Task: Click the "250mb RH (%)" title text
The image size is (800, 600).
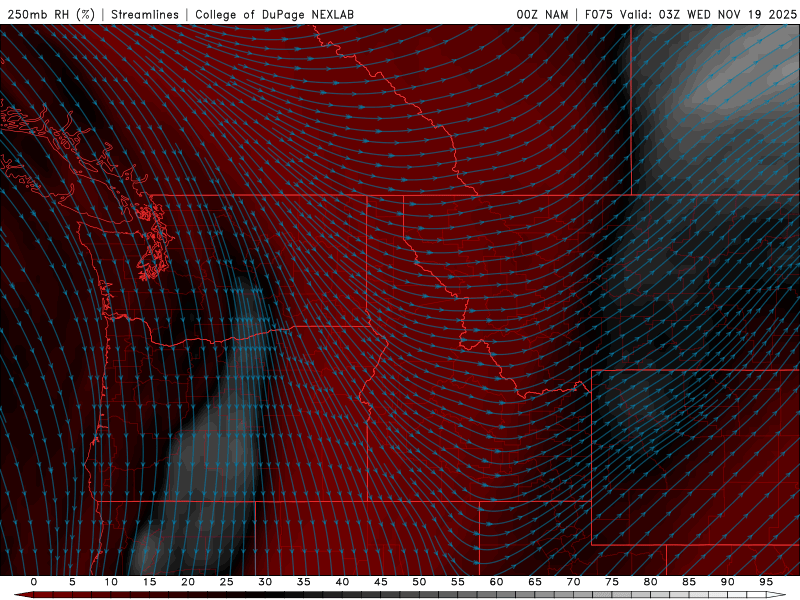Action: pos(51,14)
